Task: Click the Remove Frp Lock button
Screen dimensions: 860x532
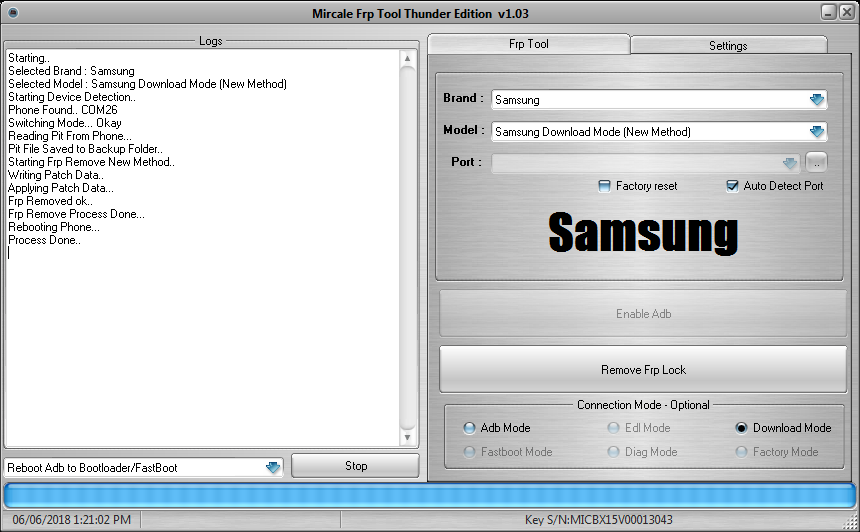Action: (x=643, y=370)
